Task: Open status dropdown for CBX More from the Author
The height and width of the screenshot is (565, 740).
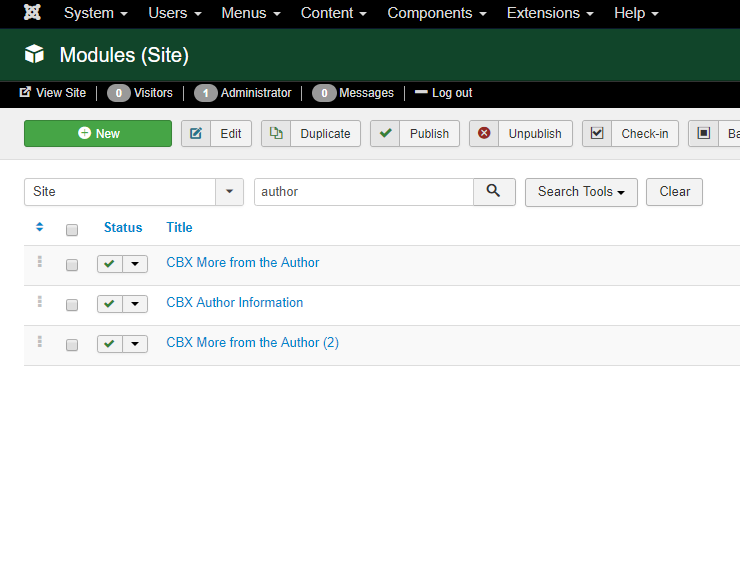Action: 135,264
